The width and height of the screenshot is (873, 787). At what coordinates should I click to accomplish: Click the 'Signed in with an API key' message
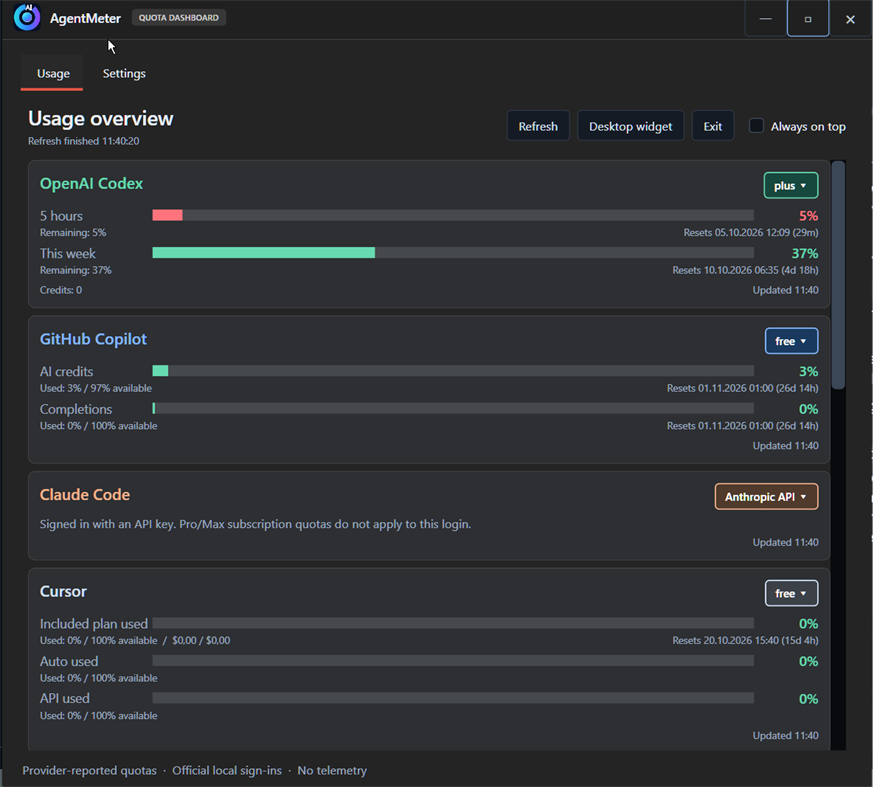pos(256,524)
